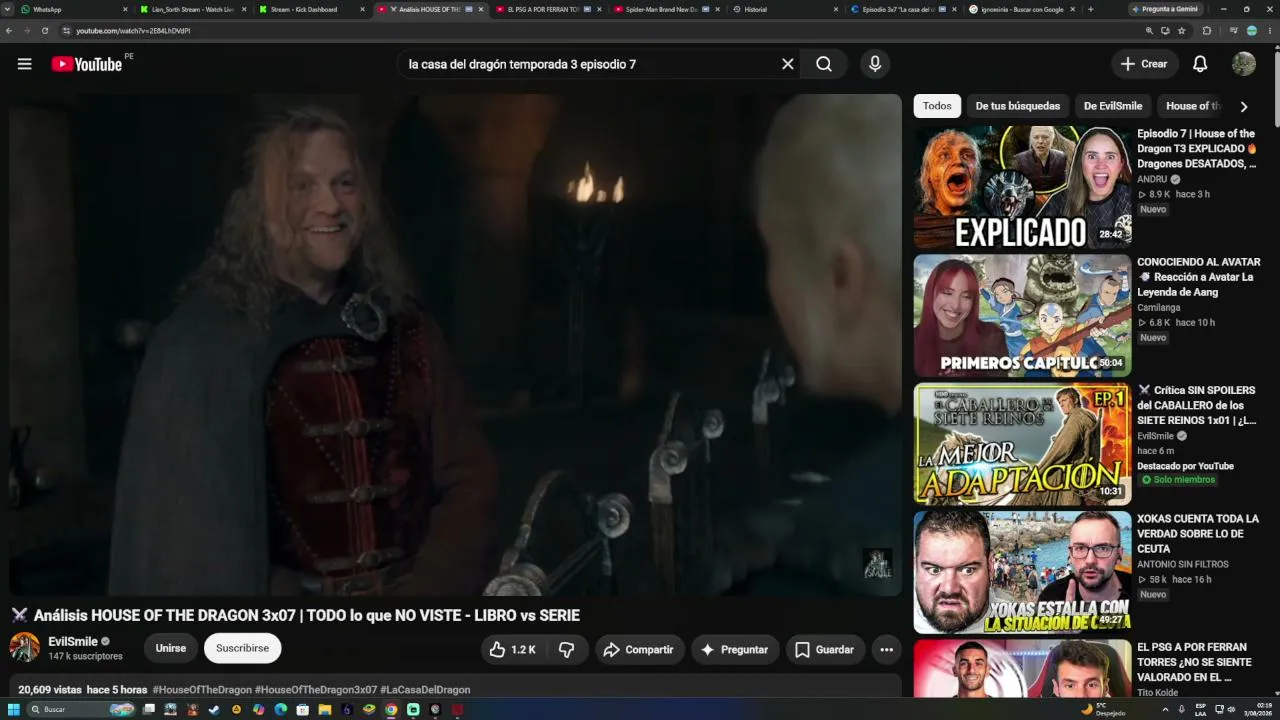Ask about the video with Preguntar
The image size is (1280, 720).
(734, 649)
